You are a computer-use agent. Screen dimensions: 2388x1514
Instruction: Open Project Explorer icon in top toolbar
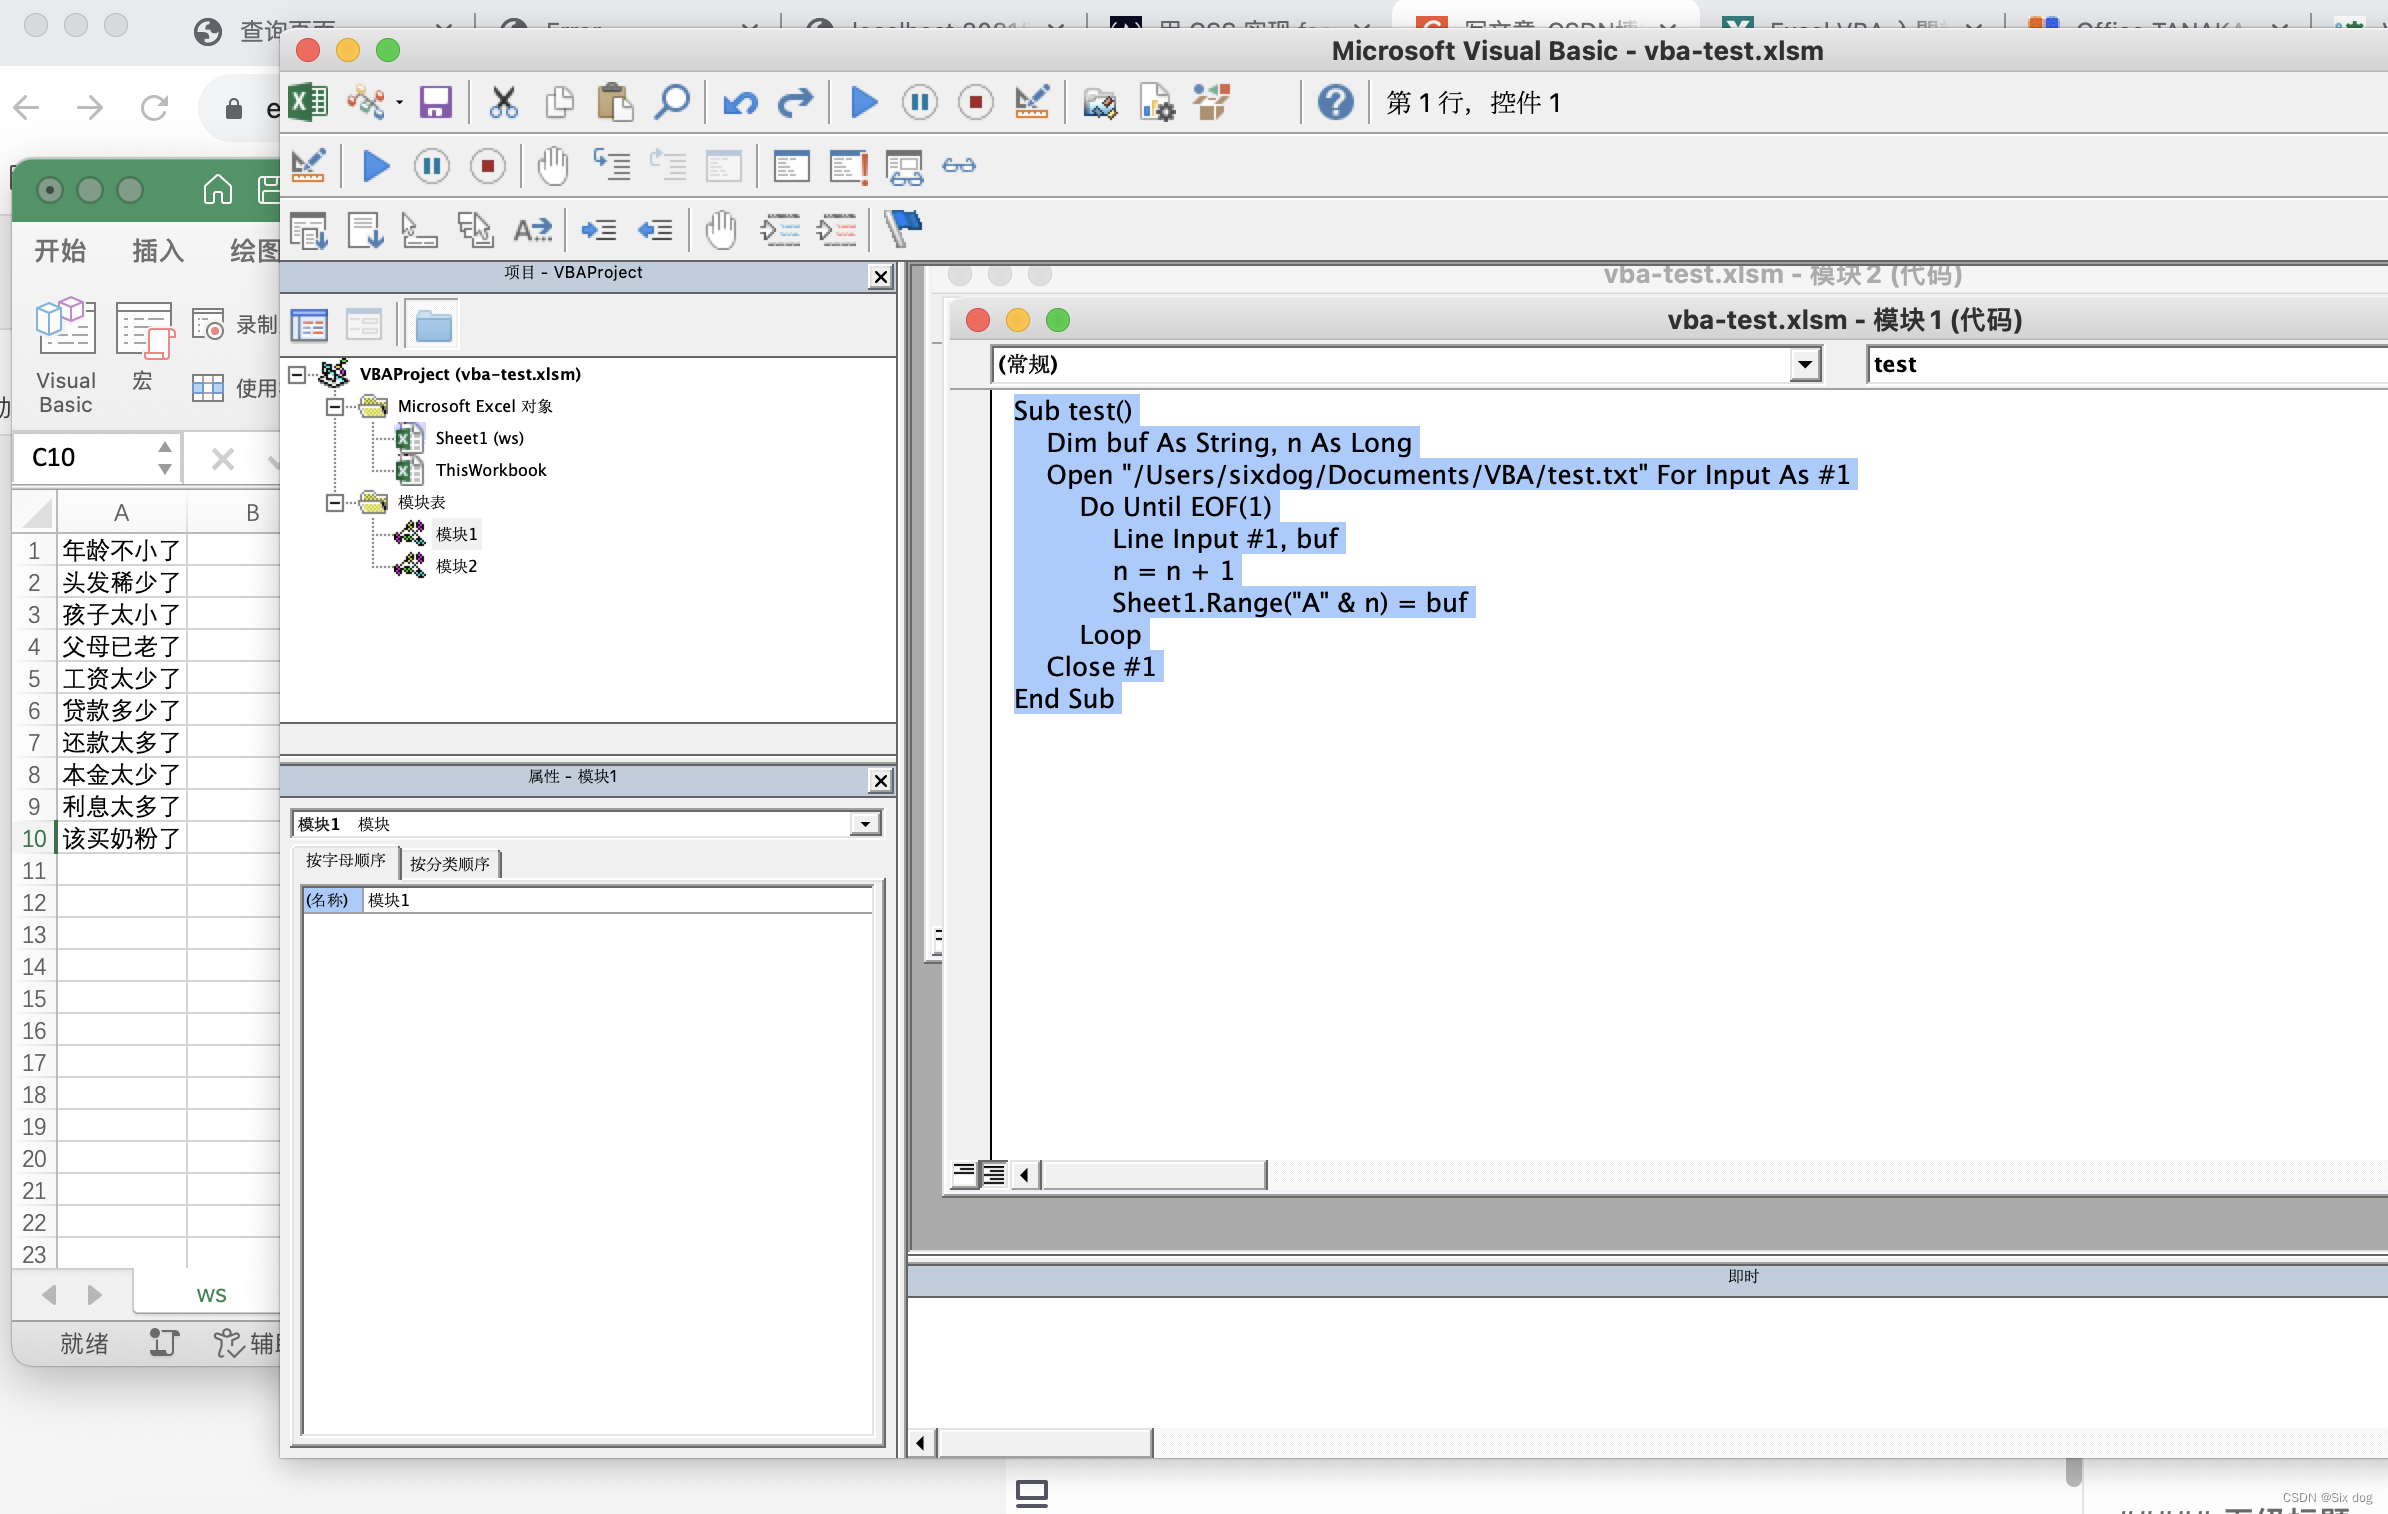pyautogui.click(x=1100, y=102)
